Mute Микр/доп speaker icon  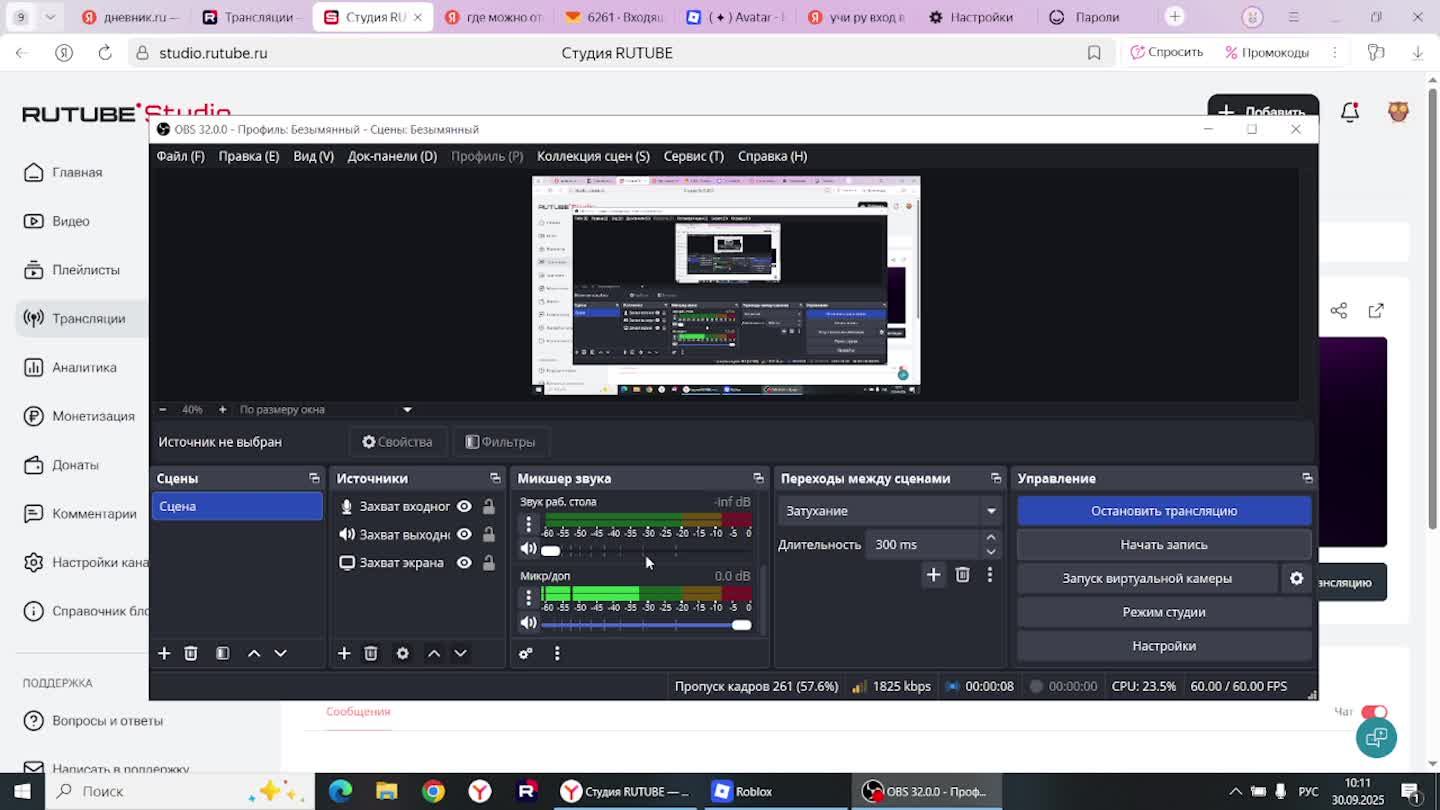click(528, 623)
